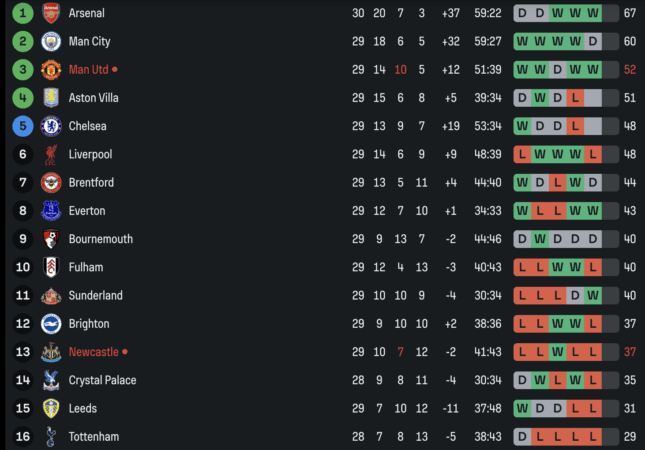Click the Crystal Palace club crest
Image resolution: width=645 pixels, height=450 pixels.
pyautogui.click(x=51, y=380)
